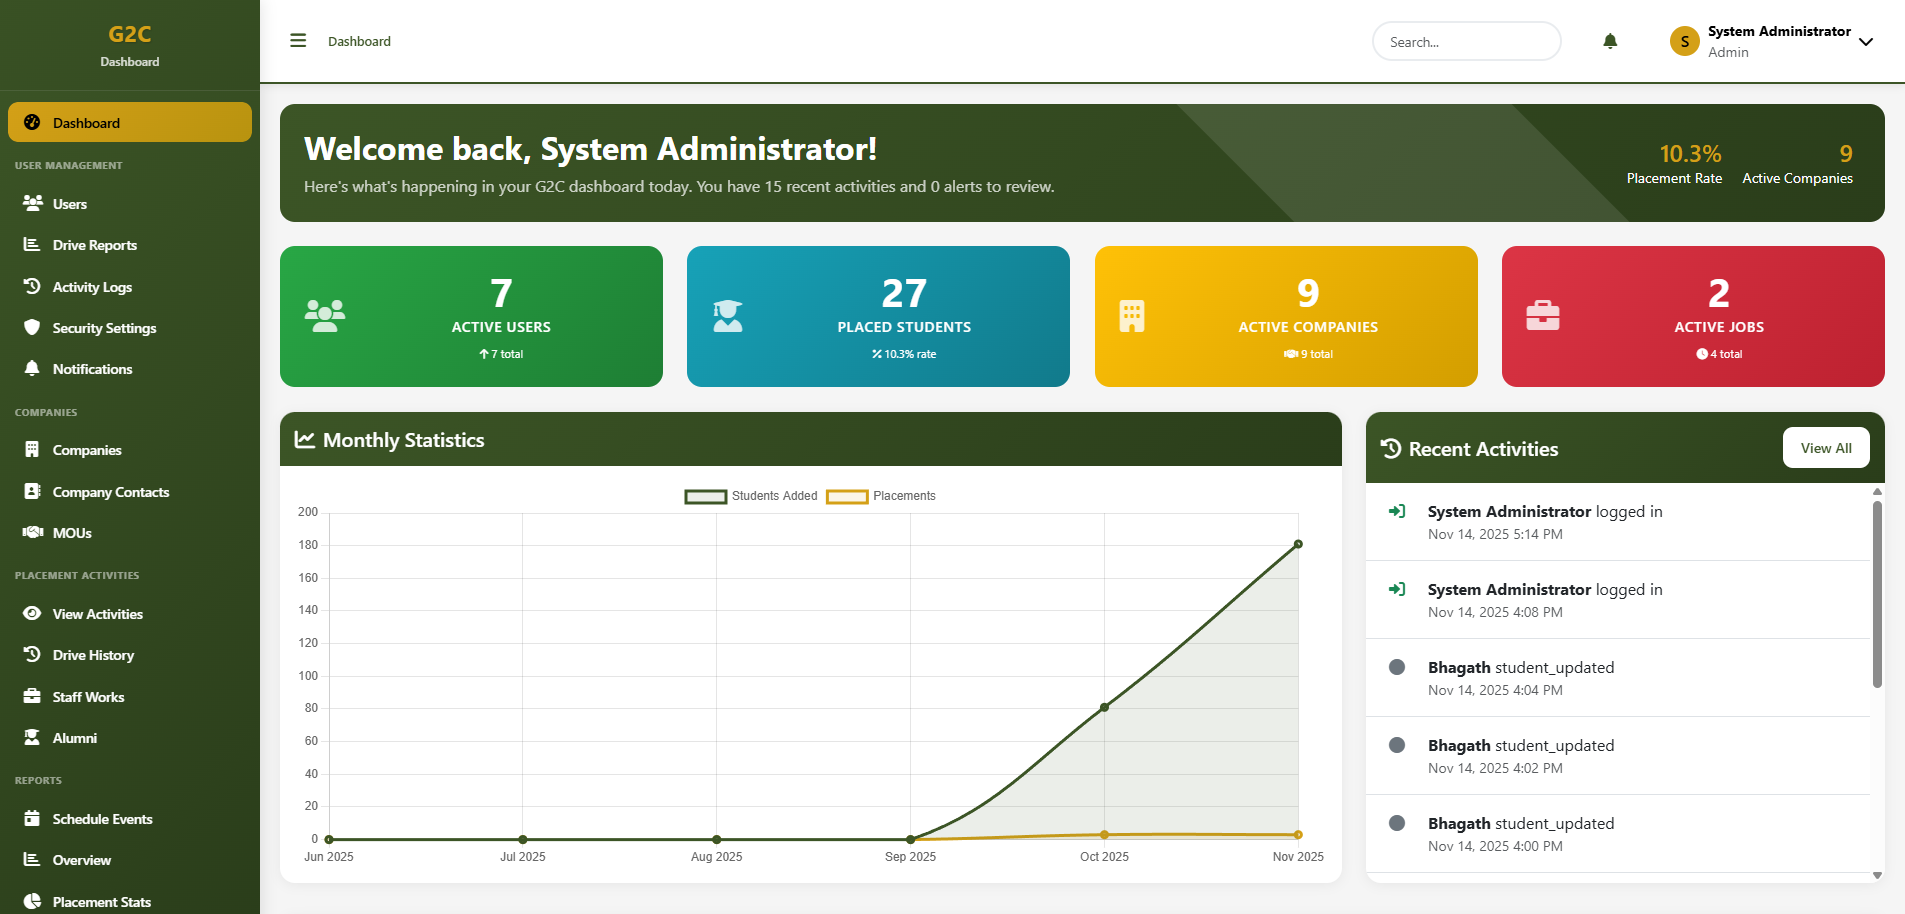This screenshot has height=914, width=1905.
Task: Toggle the hamburger sidebar menu icon
Action: [x=298, y=41]
